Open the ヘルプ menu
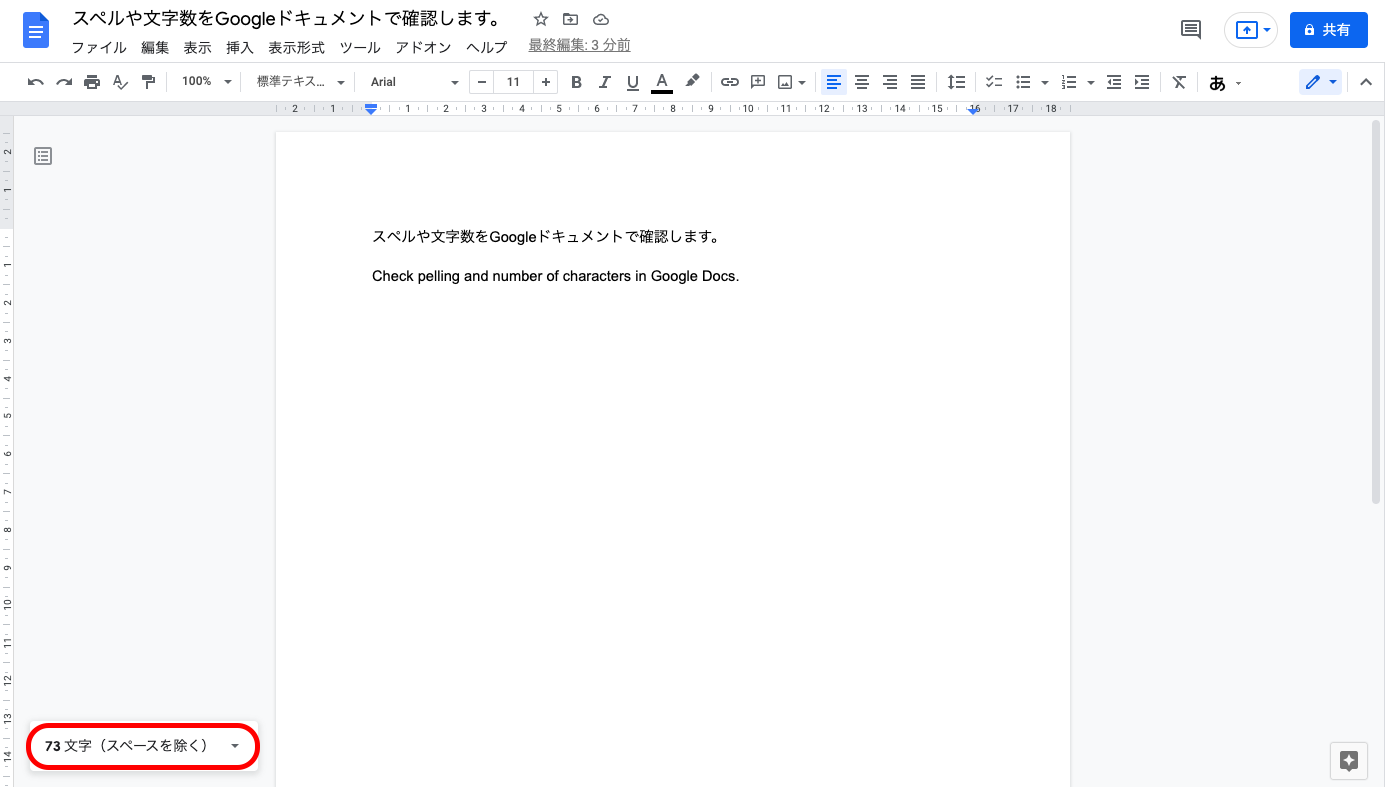This screenshot has width=1385, height=787. point(486,47)
